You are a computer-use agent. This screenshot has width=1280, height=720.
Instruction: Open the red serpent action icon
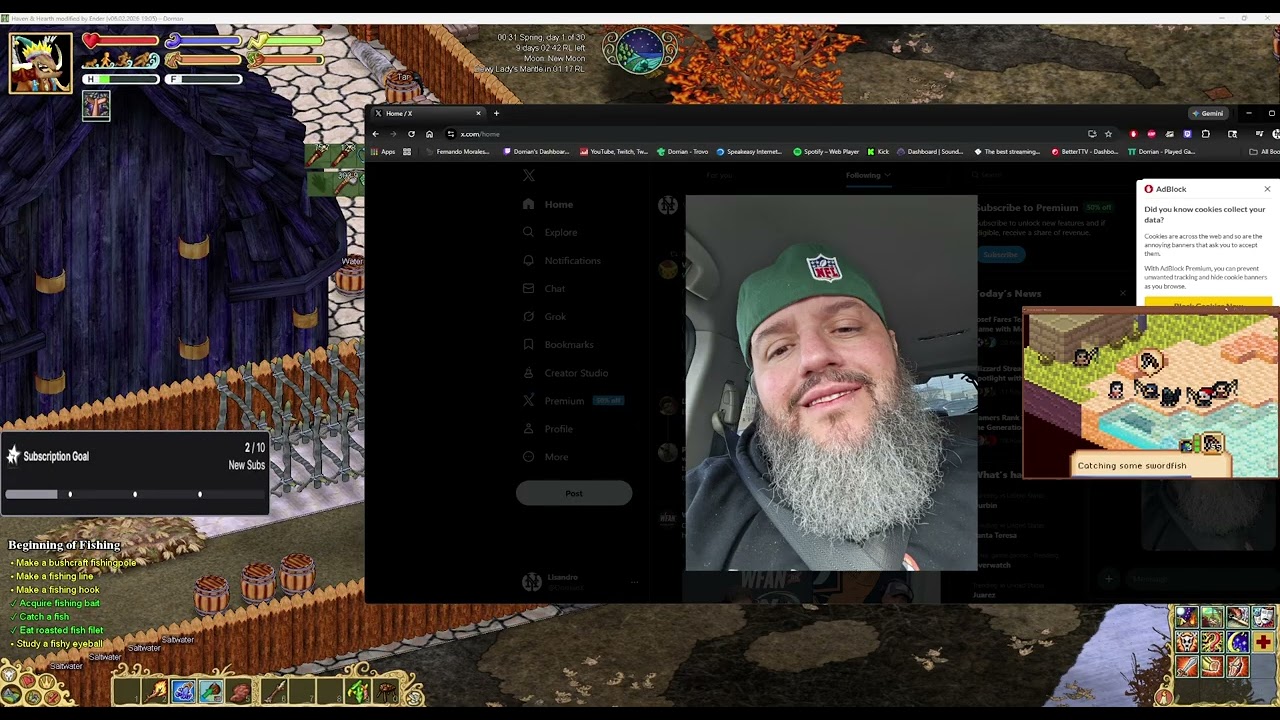click(x=1212, y=641)
